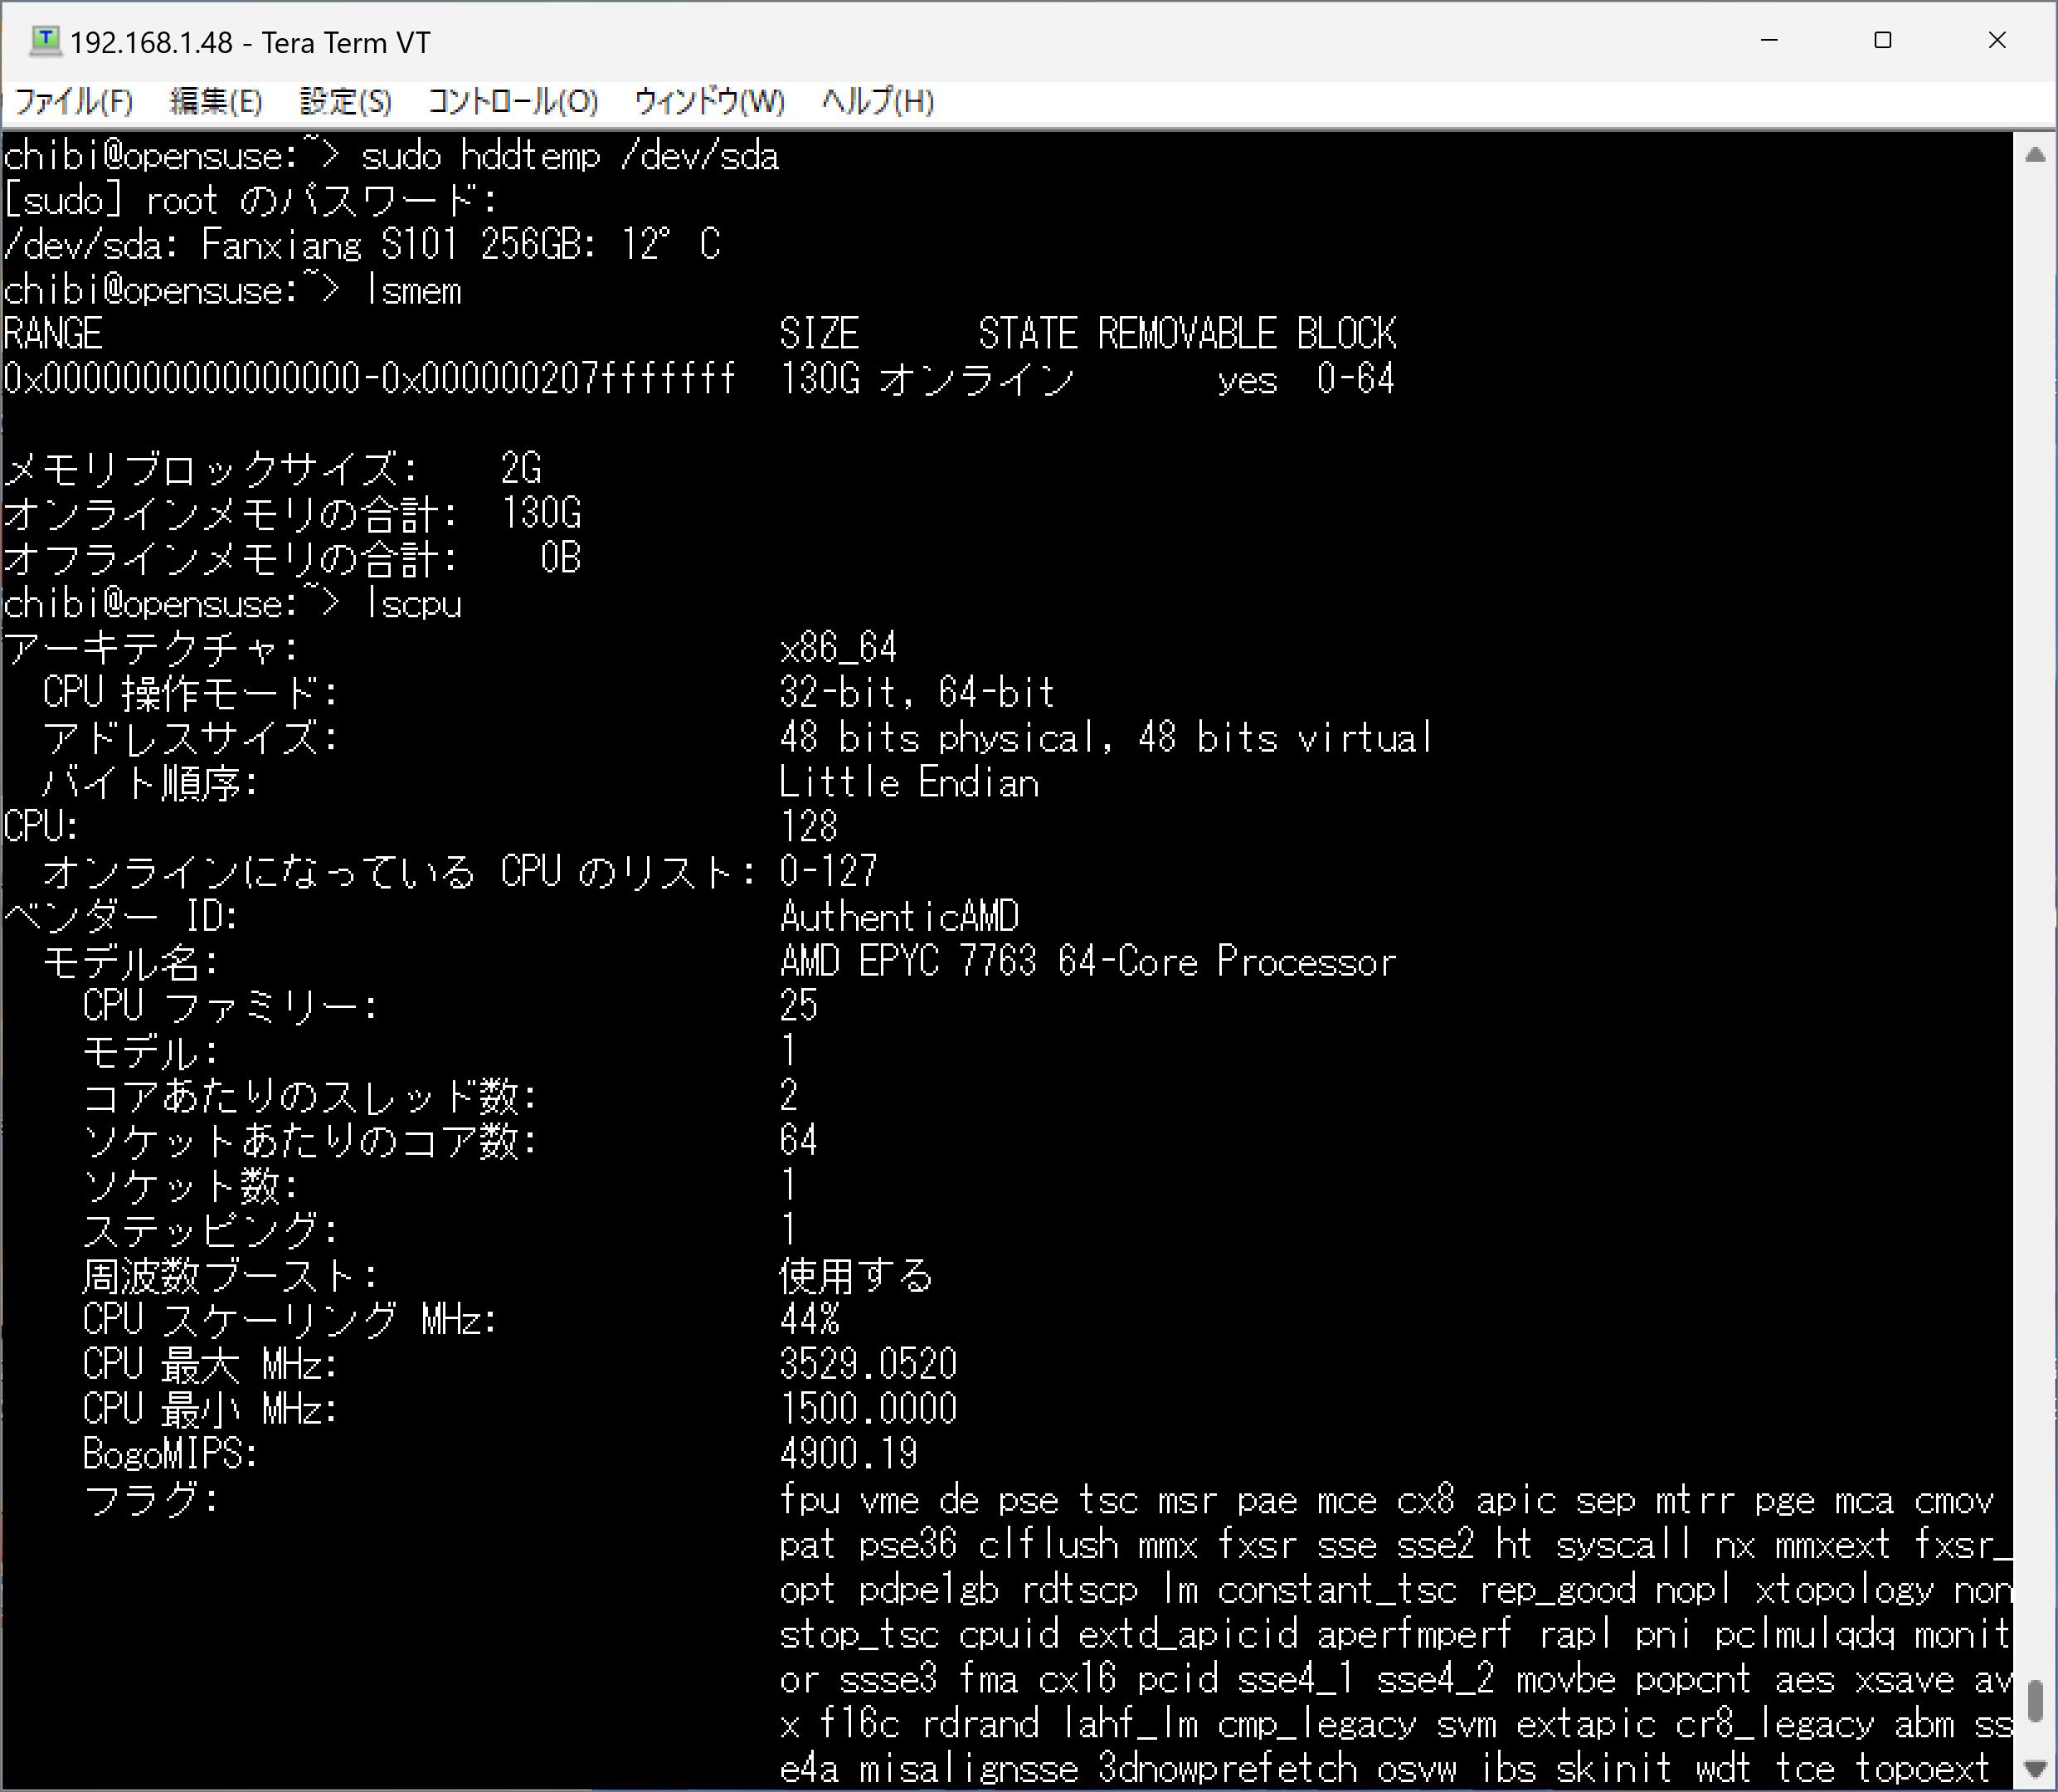
Task: Click the 'AuthenticAMD' vendor ID value
Action: pos(899,917)
